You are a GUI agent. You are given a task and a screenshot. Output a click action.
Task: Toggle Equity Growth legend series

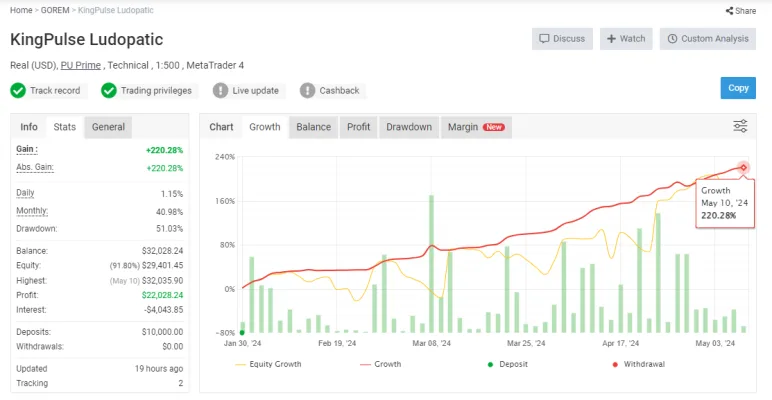tap(268, 364)
